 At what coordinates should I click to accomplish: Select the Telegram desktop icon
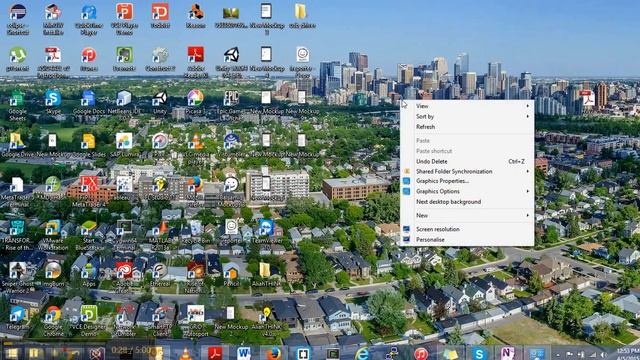pos(18,318)
